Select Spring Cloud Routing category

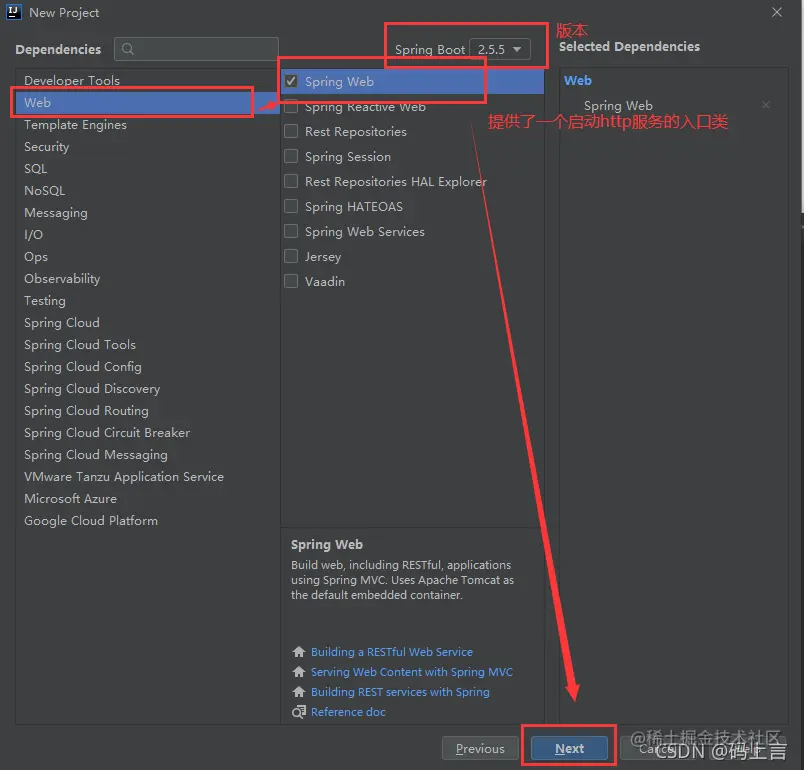pos(147,411)
